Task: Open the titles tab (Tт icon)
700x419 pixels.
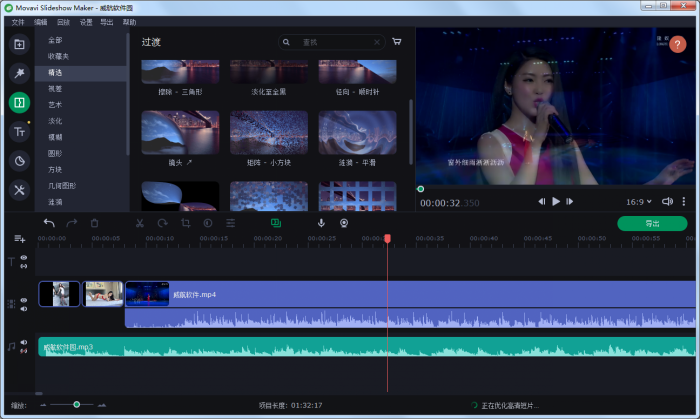Action: [x=19, y=132]
